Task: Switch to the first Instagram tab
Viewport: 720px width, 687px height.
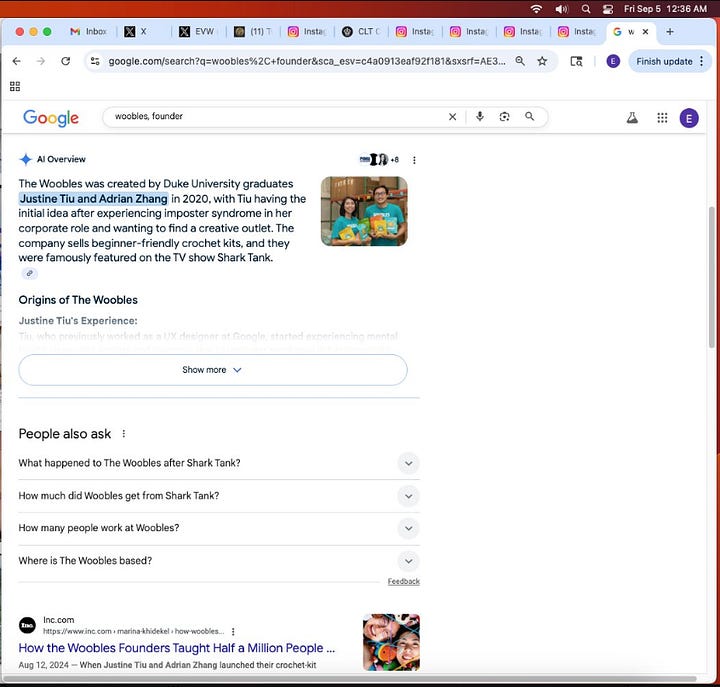Action: (306, 32)
